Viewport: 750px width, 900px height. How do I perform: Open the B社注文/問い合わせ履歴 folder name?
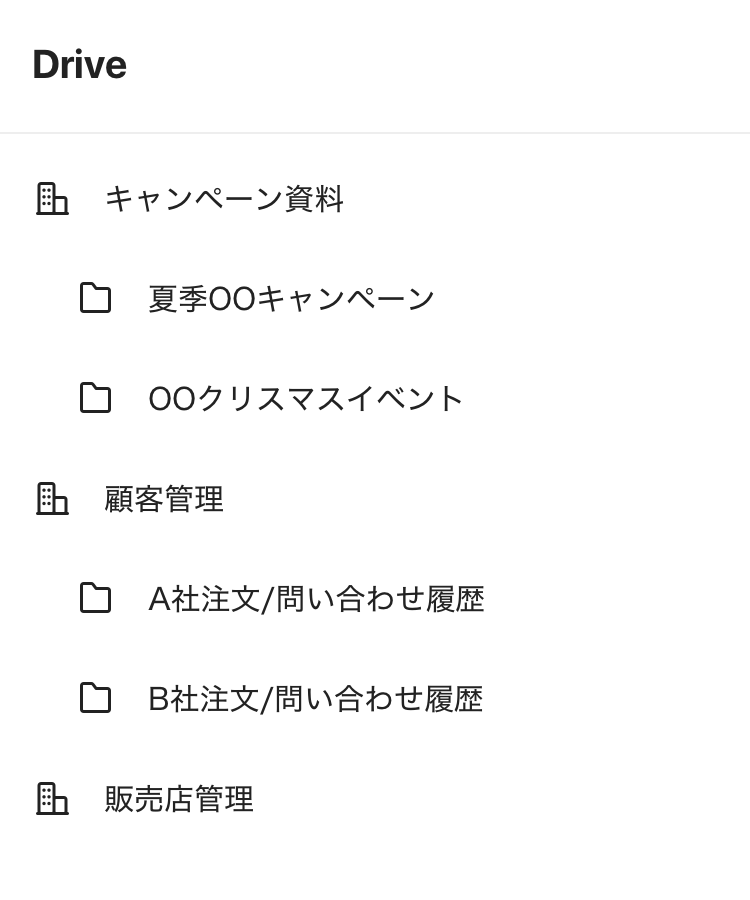316,699
